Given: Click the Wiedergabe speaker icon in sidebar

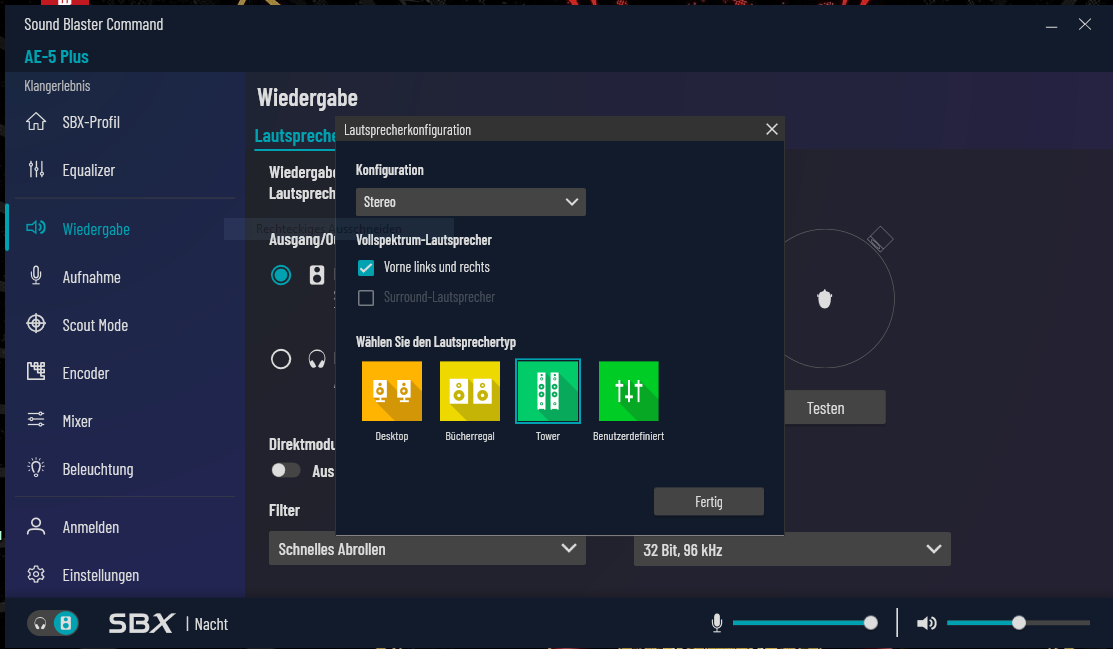Looking at the screenshot, I should click(x=36, y=228).
